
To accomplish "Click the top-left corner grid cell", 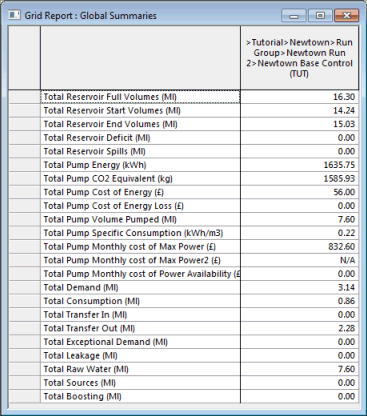I will tap(24, 58).
